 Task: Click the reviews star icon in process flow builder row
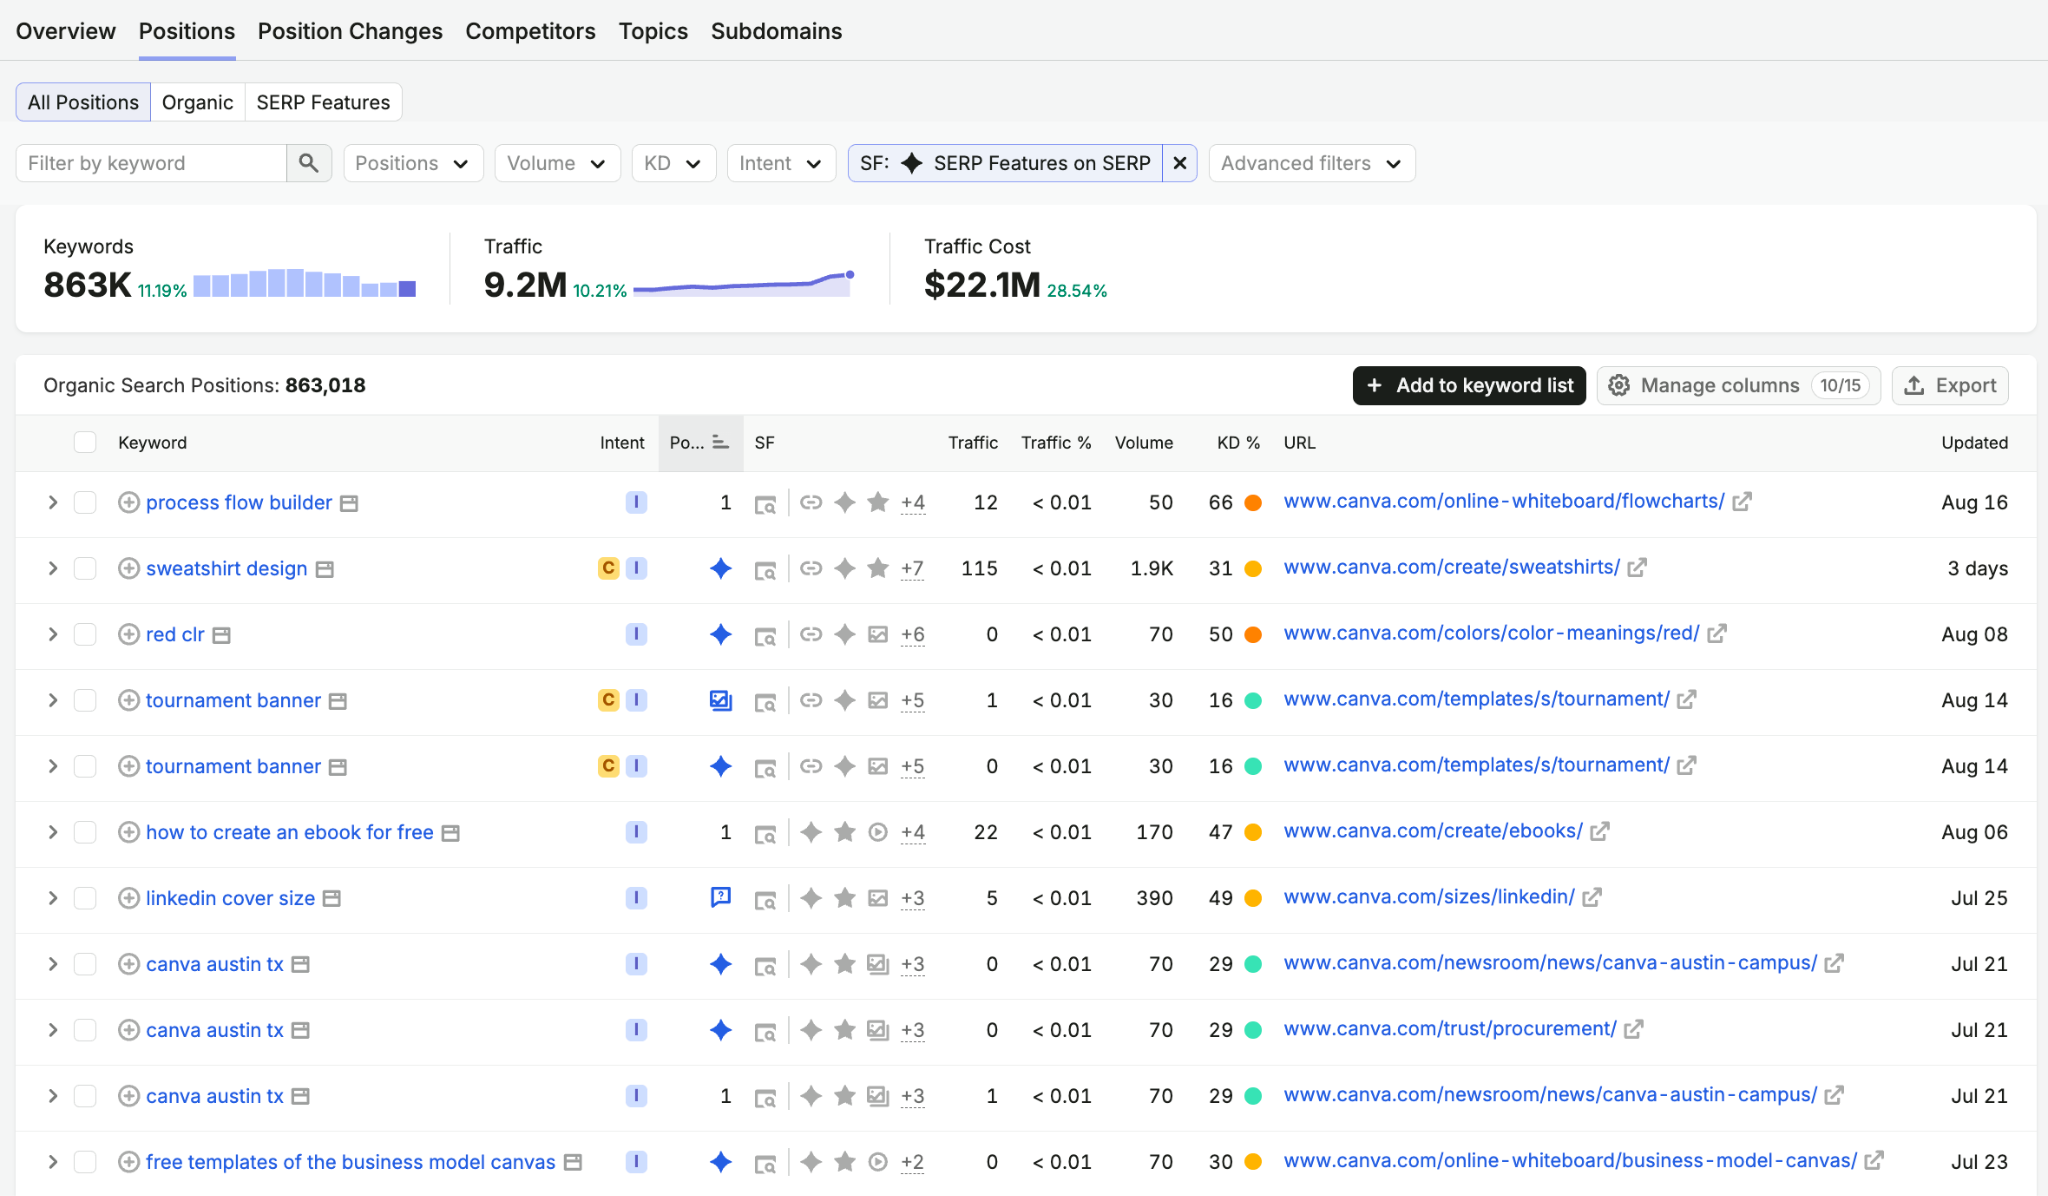click(x=878, y=502)
